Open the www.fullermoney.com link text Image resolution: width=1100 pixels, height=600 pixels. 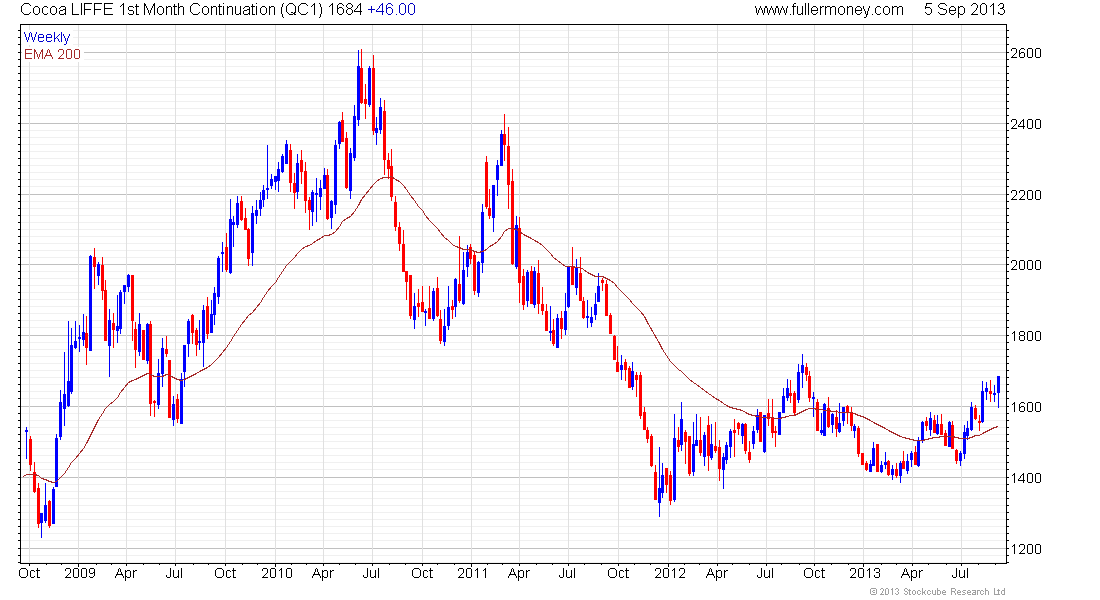[829, 10]
